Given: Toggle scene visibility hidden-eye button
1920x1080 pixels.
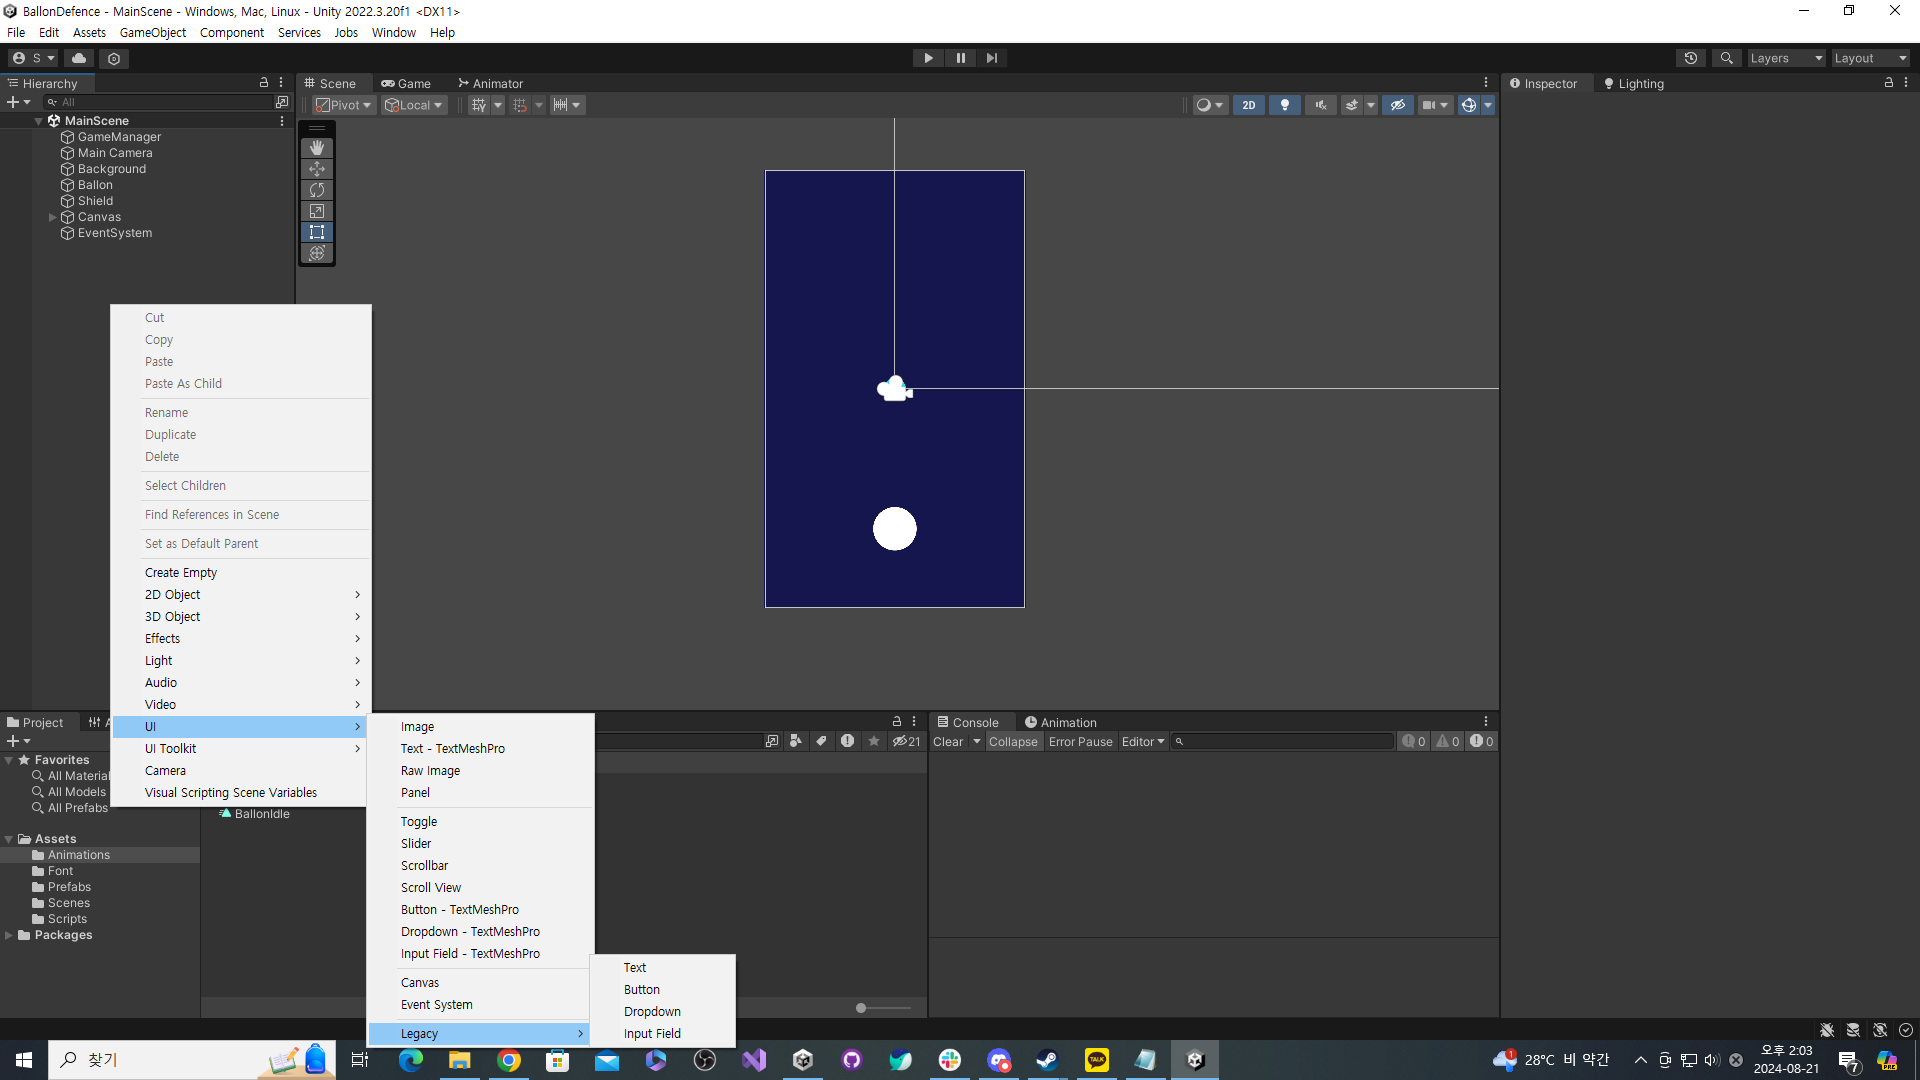Looking at the screenshot, I should pyautogui.click(x=1398, y=105).
